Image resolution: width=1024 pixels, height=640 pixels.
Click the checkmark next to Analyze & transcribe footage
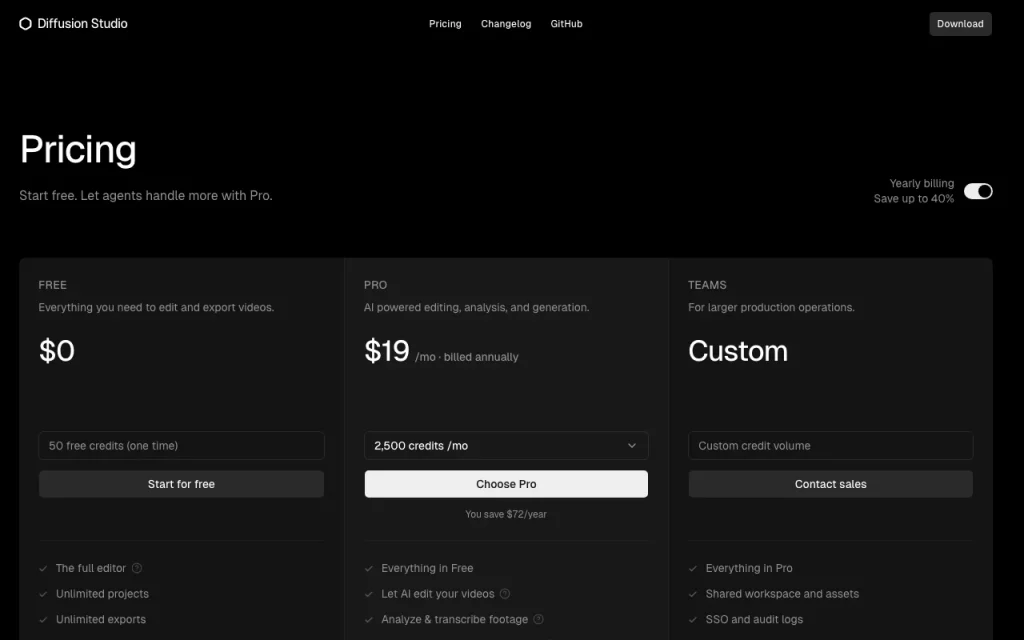(x=368, y=619)
